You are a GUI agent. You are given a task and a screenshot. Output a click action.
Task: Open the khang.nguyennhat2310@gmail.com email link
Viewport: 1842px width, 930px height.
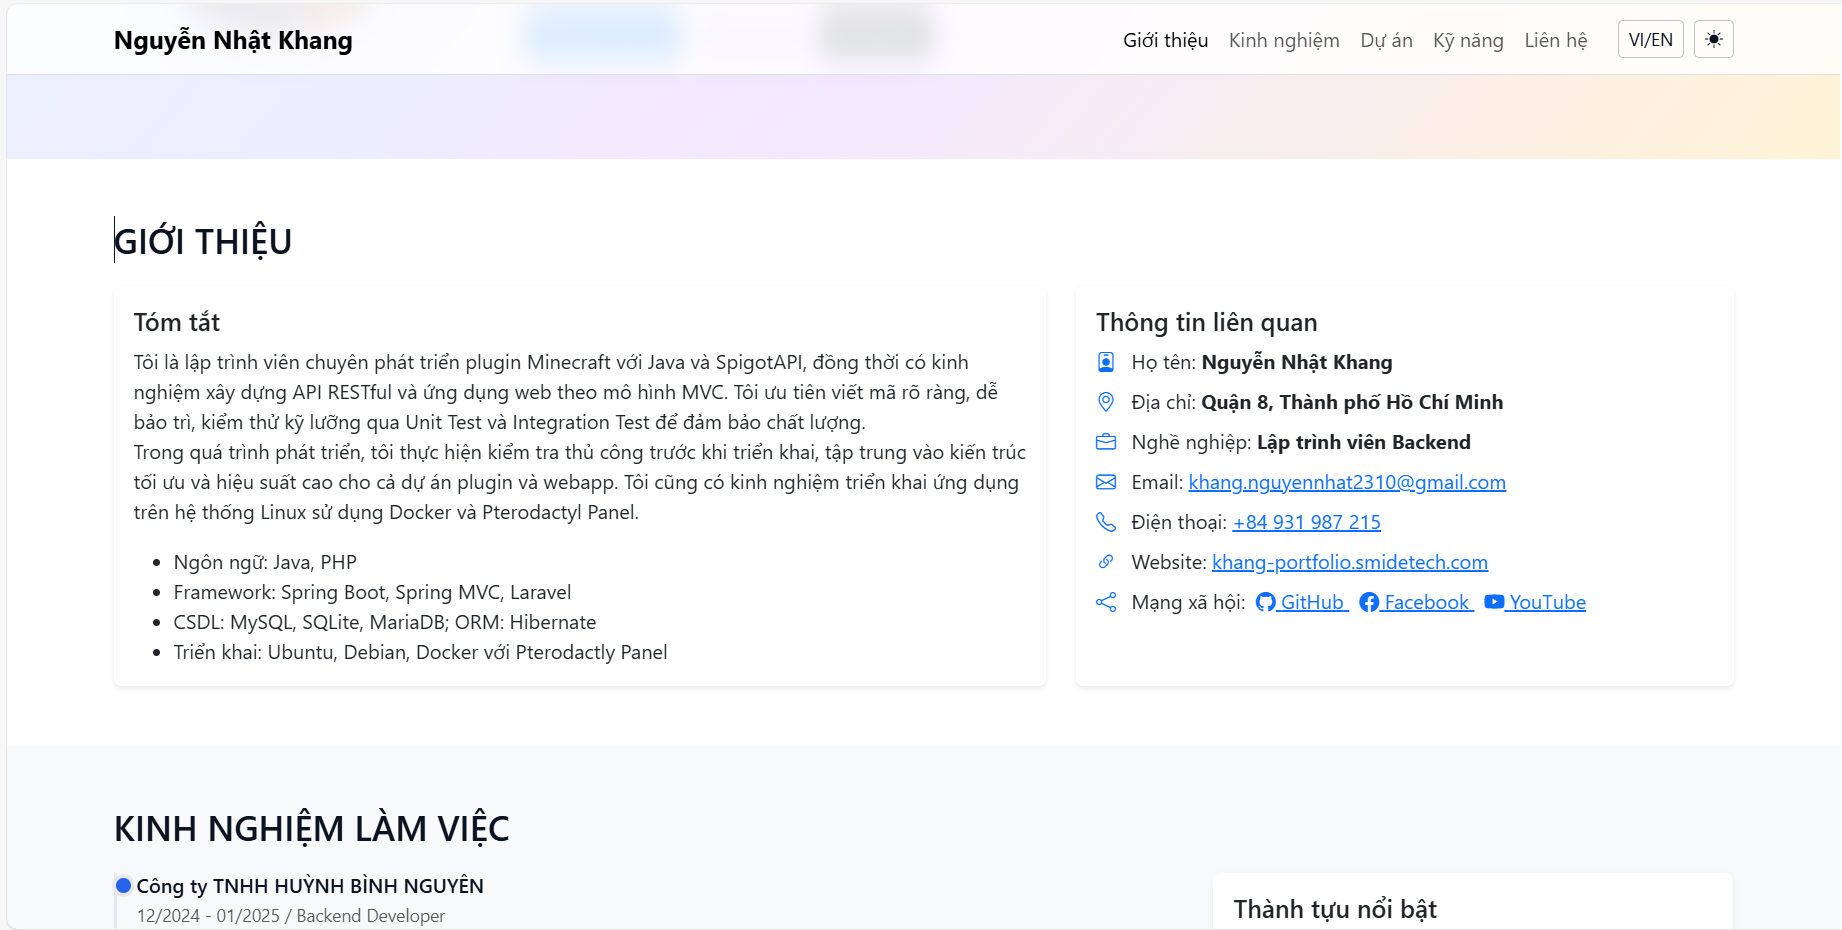pyautogui.click(x=1347, y=482)
